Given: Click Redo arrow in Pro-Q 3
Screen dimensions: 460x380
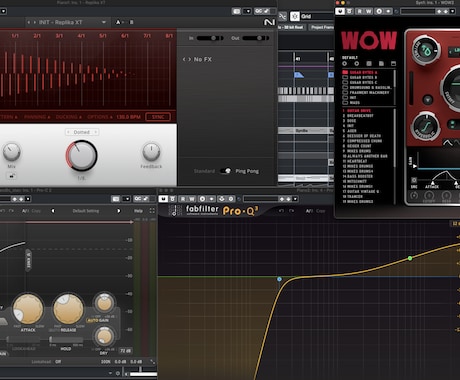Looking at the screenshot, I should [x=292, y=211].
